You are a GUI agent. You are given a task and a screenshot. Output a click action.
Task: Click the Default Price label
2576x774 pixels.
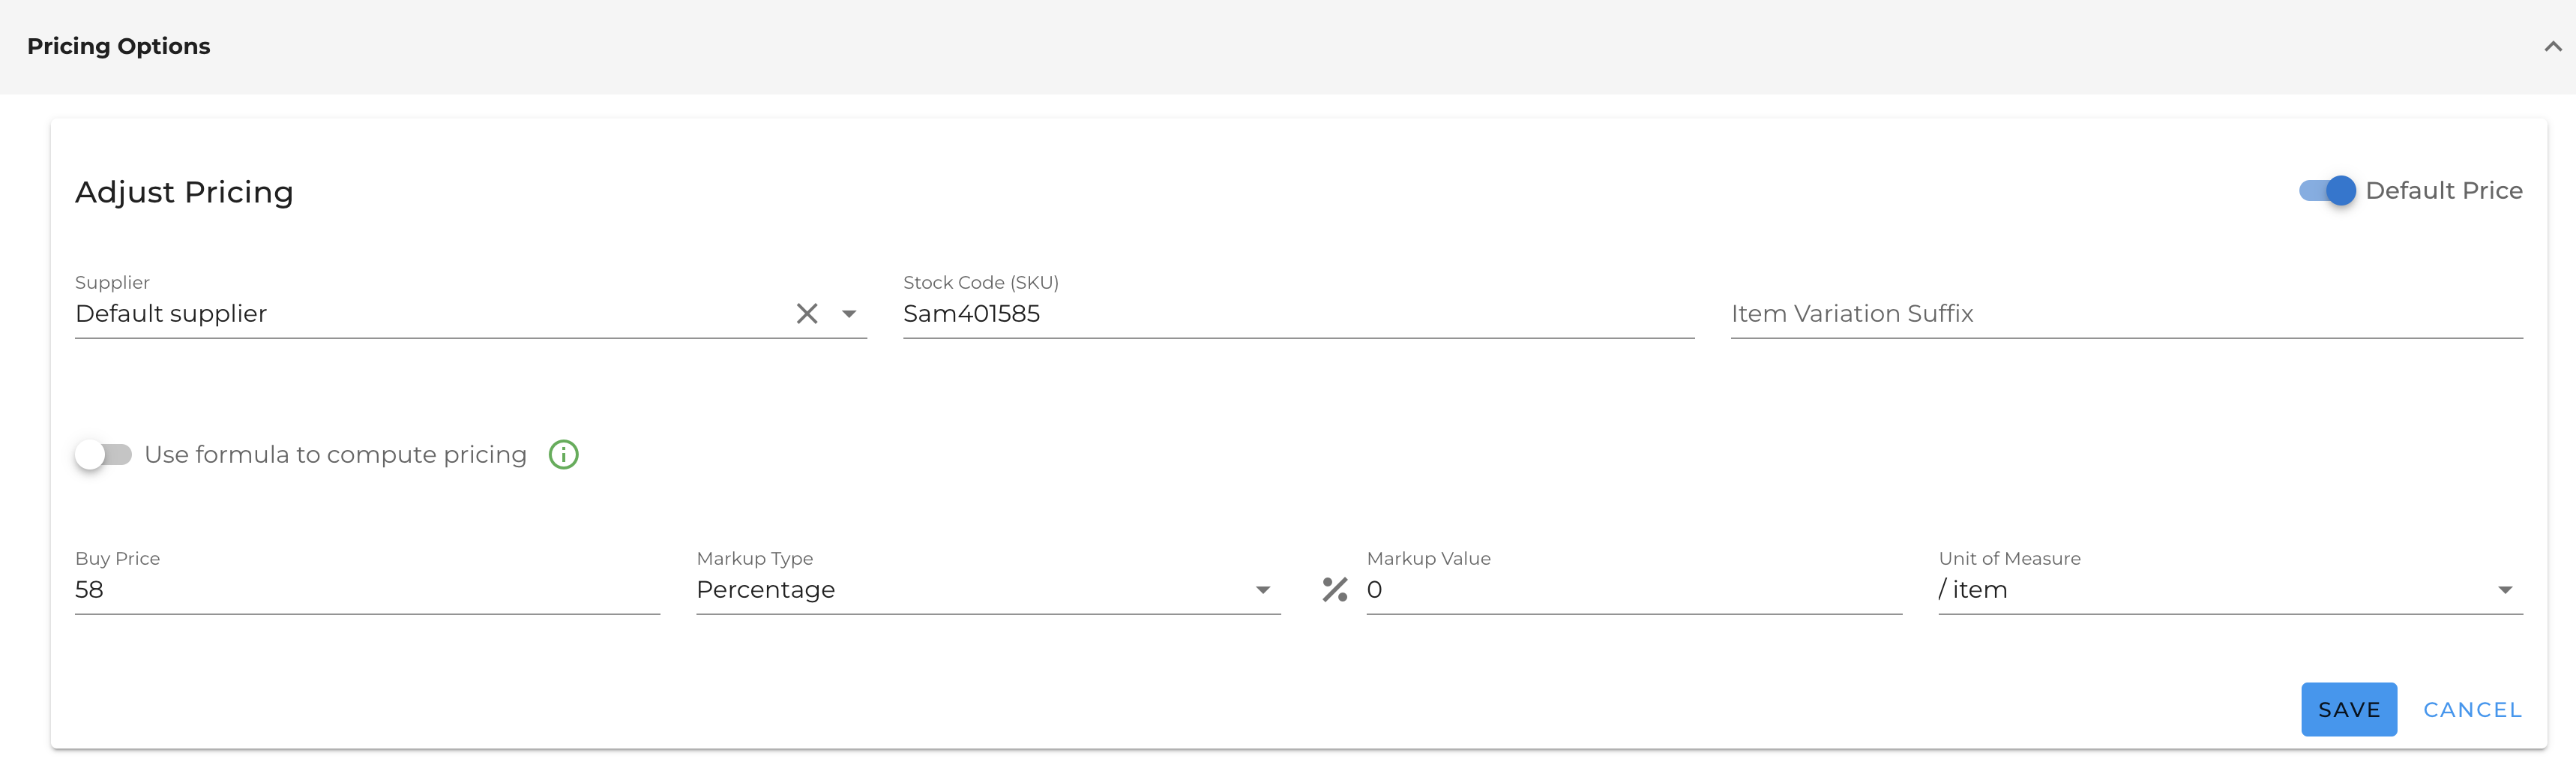pos(2443,191)
